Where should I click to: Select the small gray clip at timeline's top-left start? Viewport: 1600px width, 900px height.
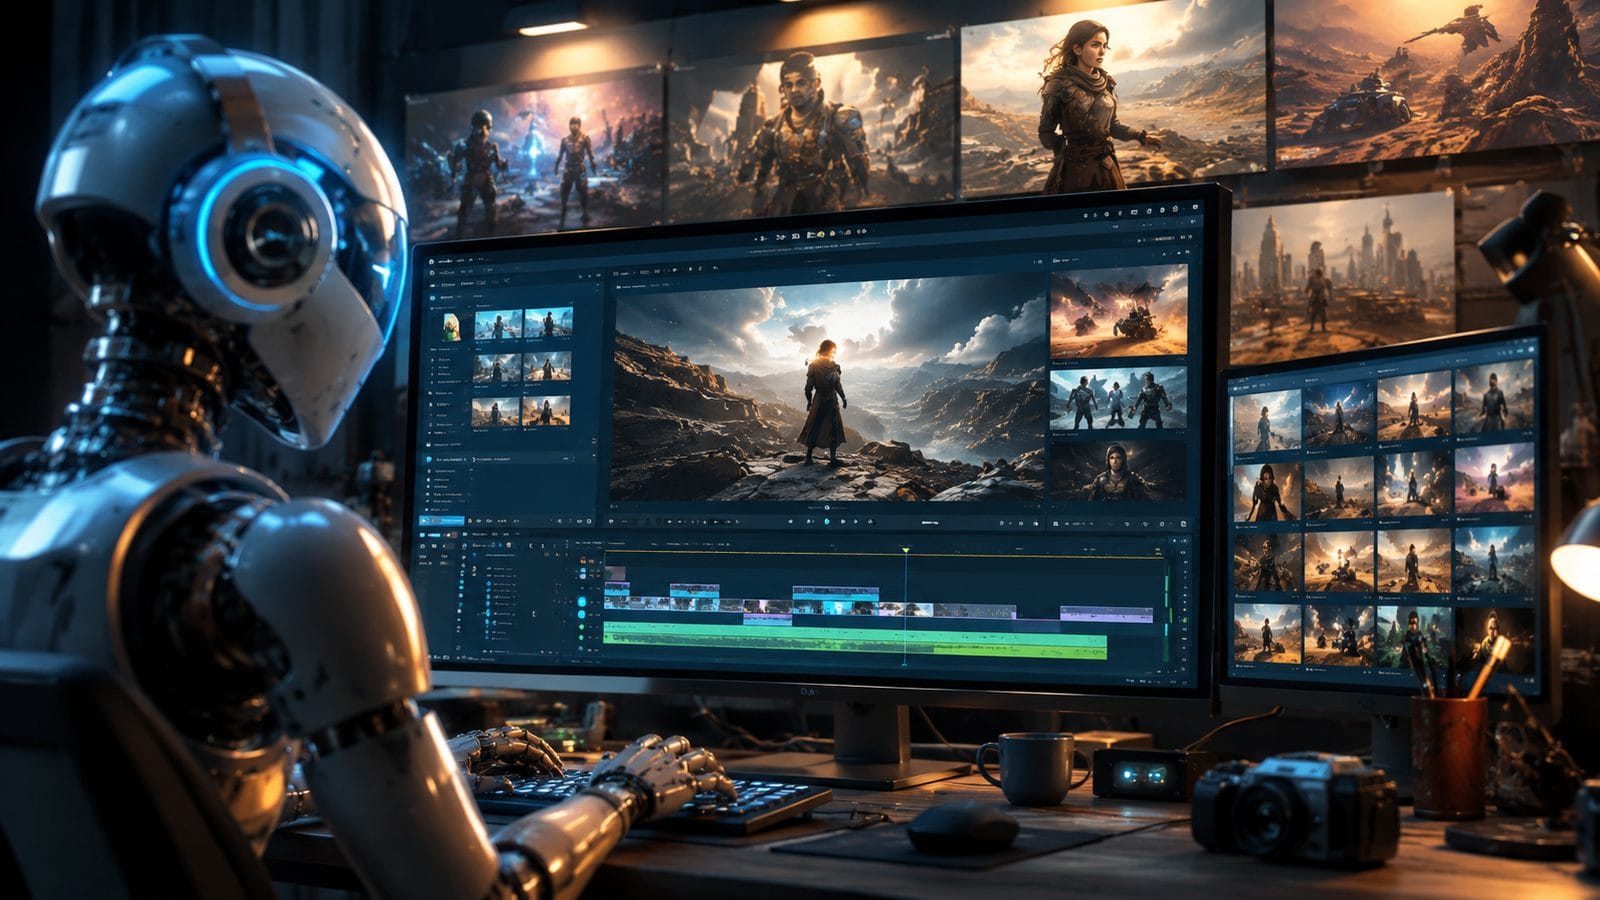pos(615,574)
